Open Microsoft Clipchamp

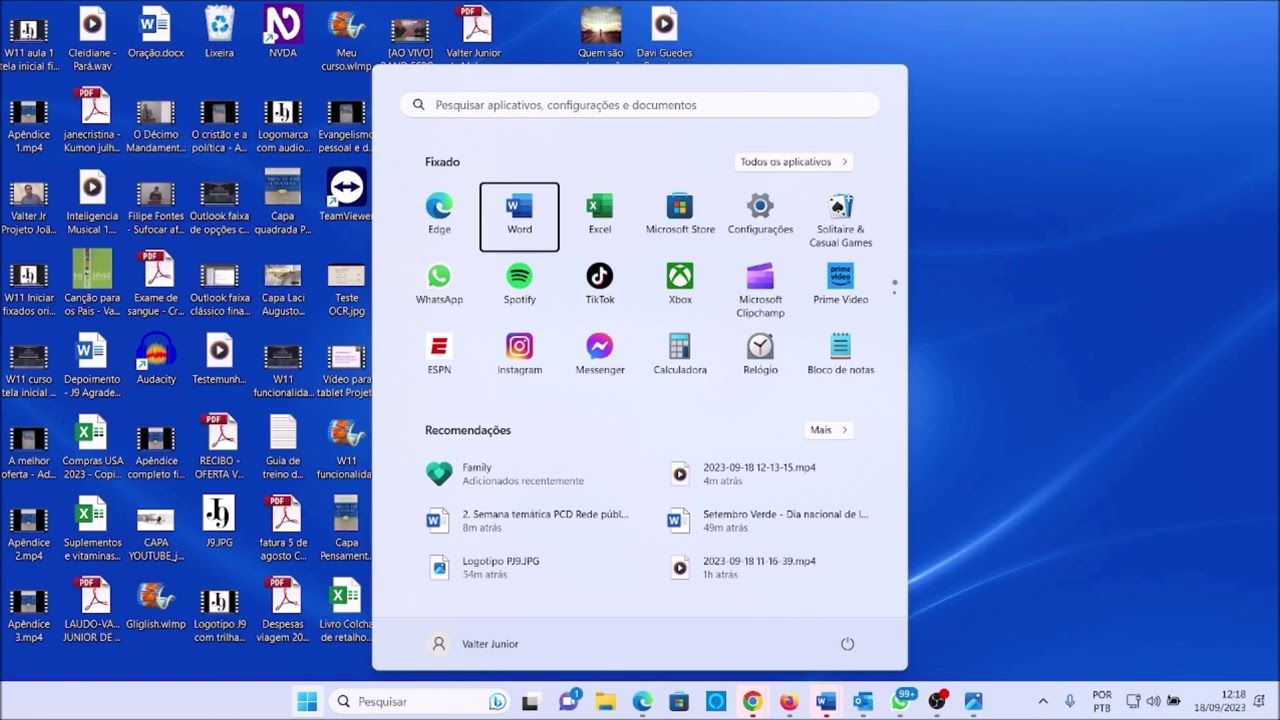pyautogui.click(x=760, y=291)
